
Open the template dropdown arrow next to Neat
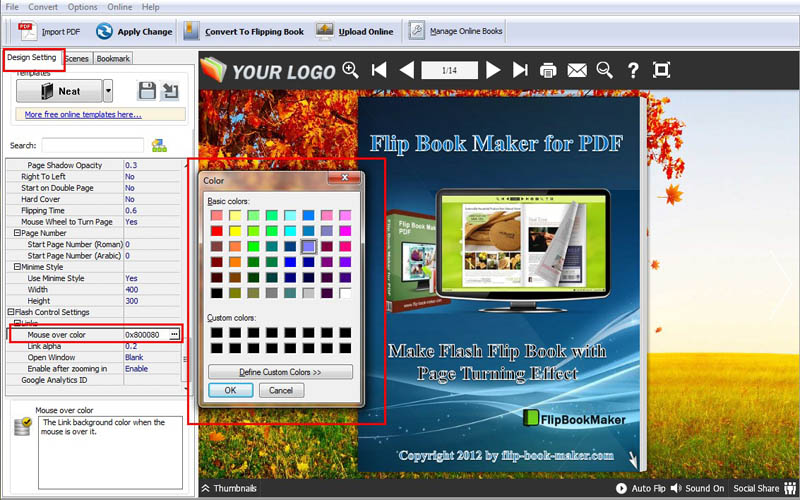pyautogui.click(x=108, y=91)
